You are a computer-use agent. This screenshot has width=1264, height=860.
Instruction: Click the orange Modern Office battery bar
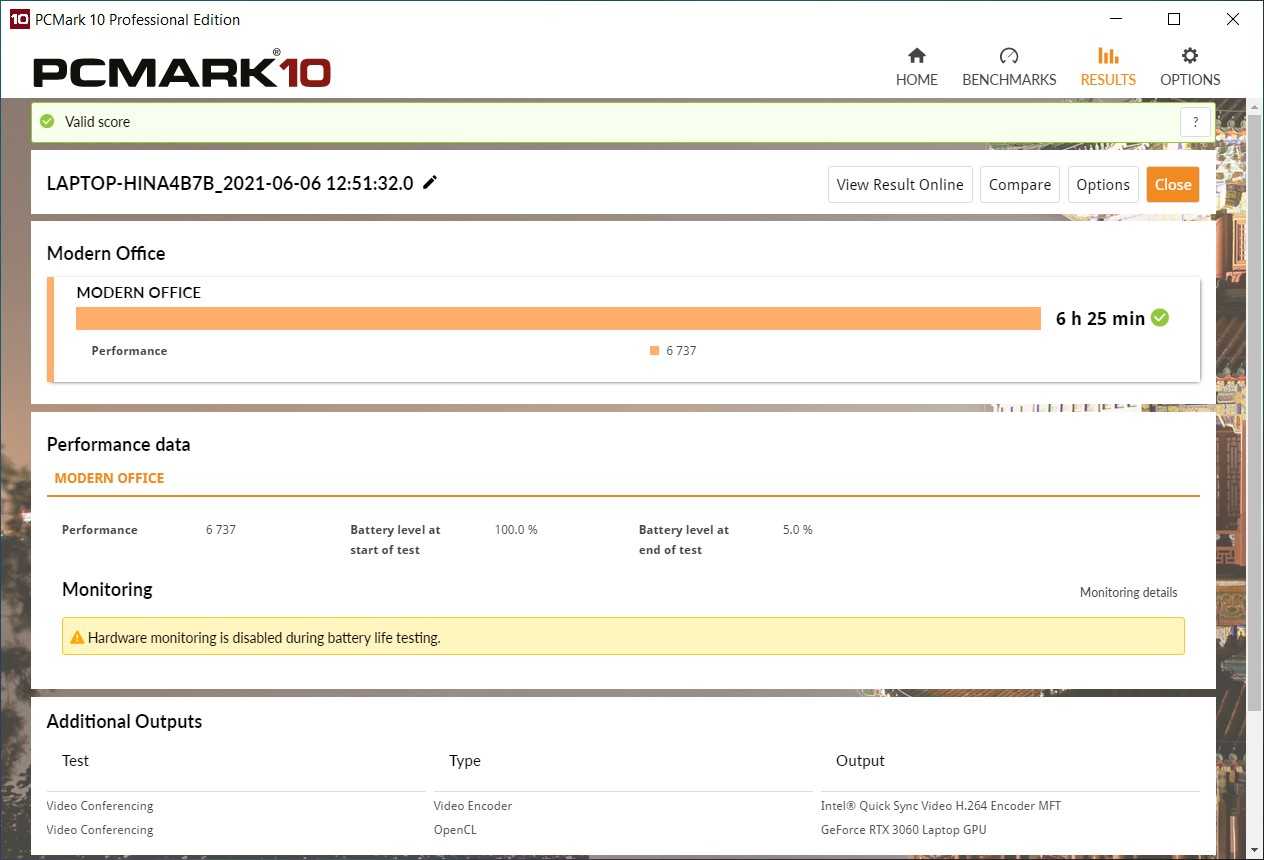tap(558, 318)
